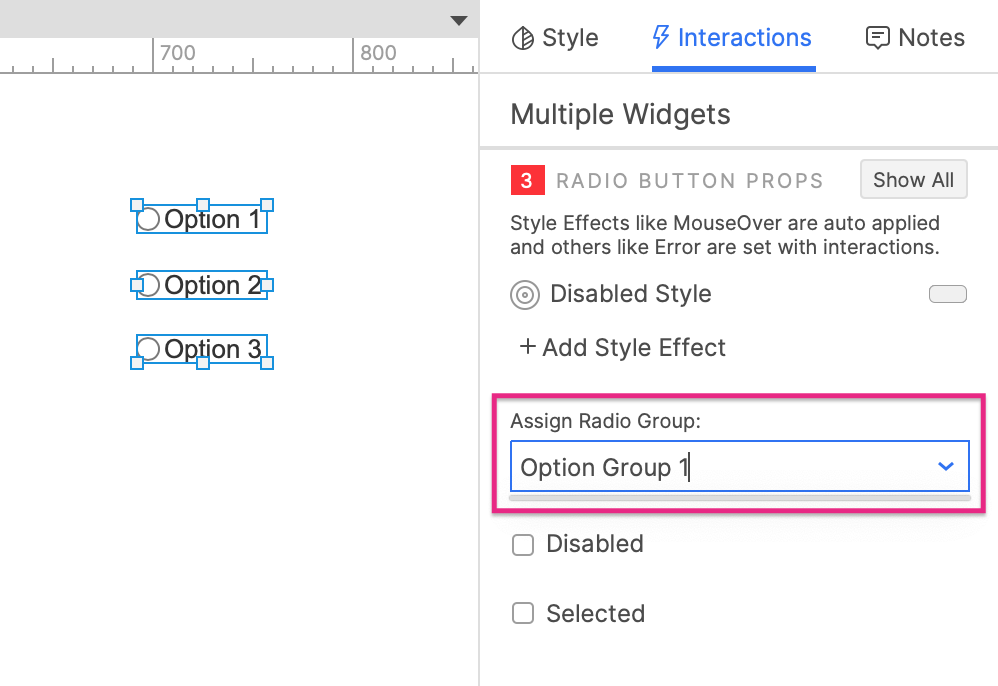998x686 pixels.
Task: Toggle the Disabled Style switch on
Action: tap(947, 294)
